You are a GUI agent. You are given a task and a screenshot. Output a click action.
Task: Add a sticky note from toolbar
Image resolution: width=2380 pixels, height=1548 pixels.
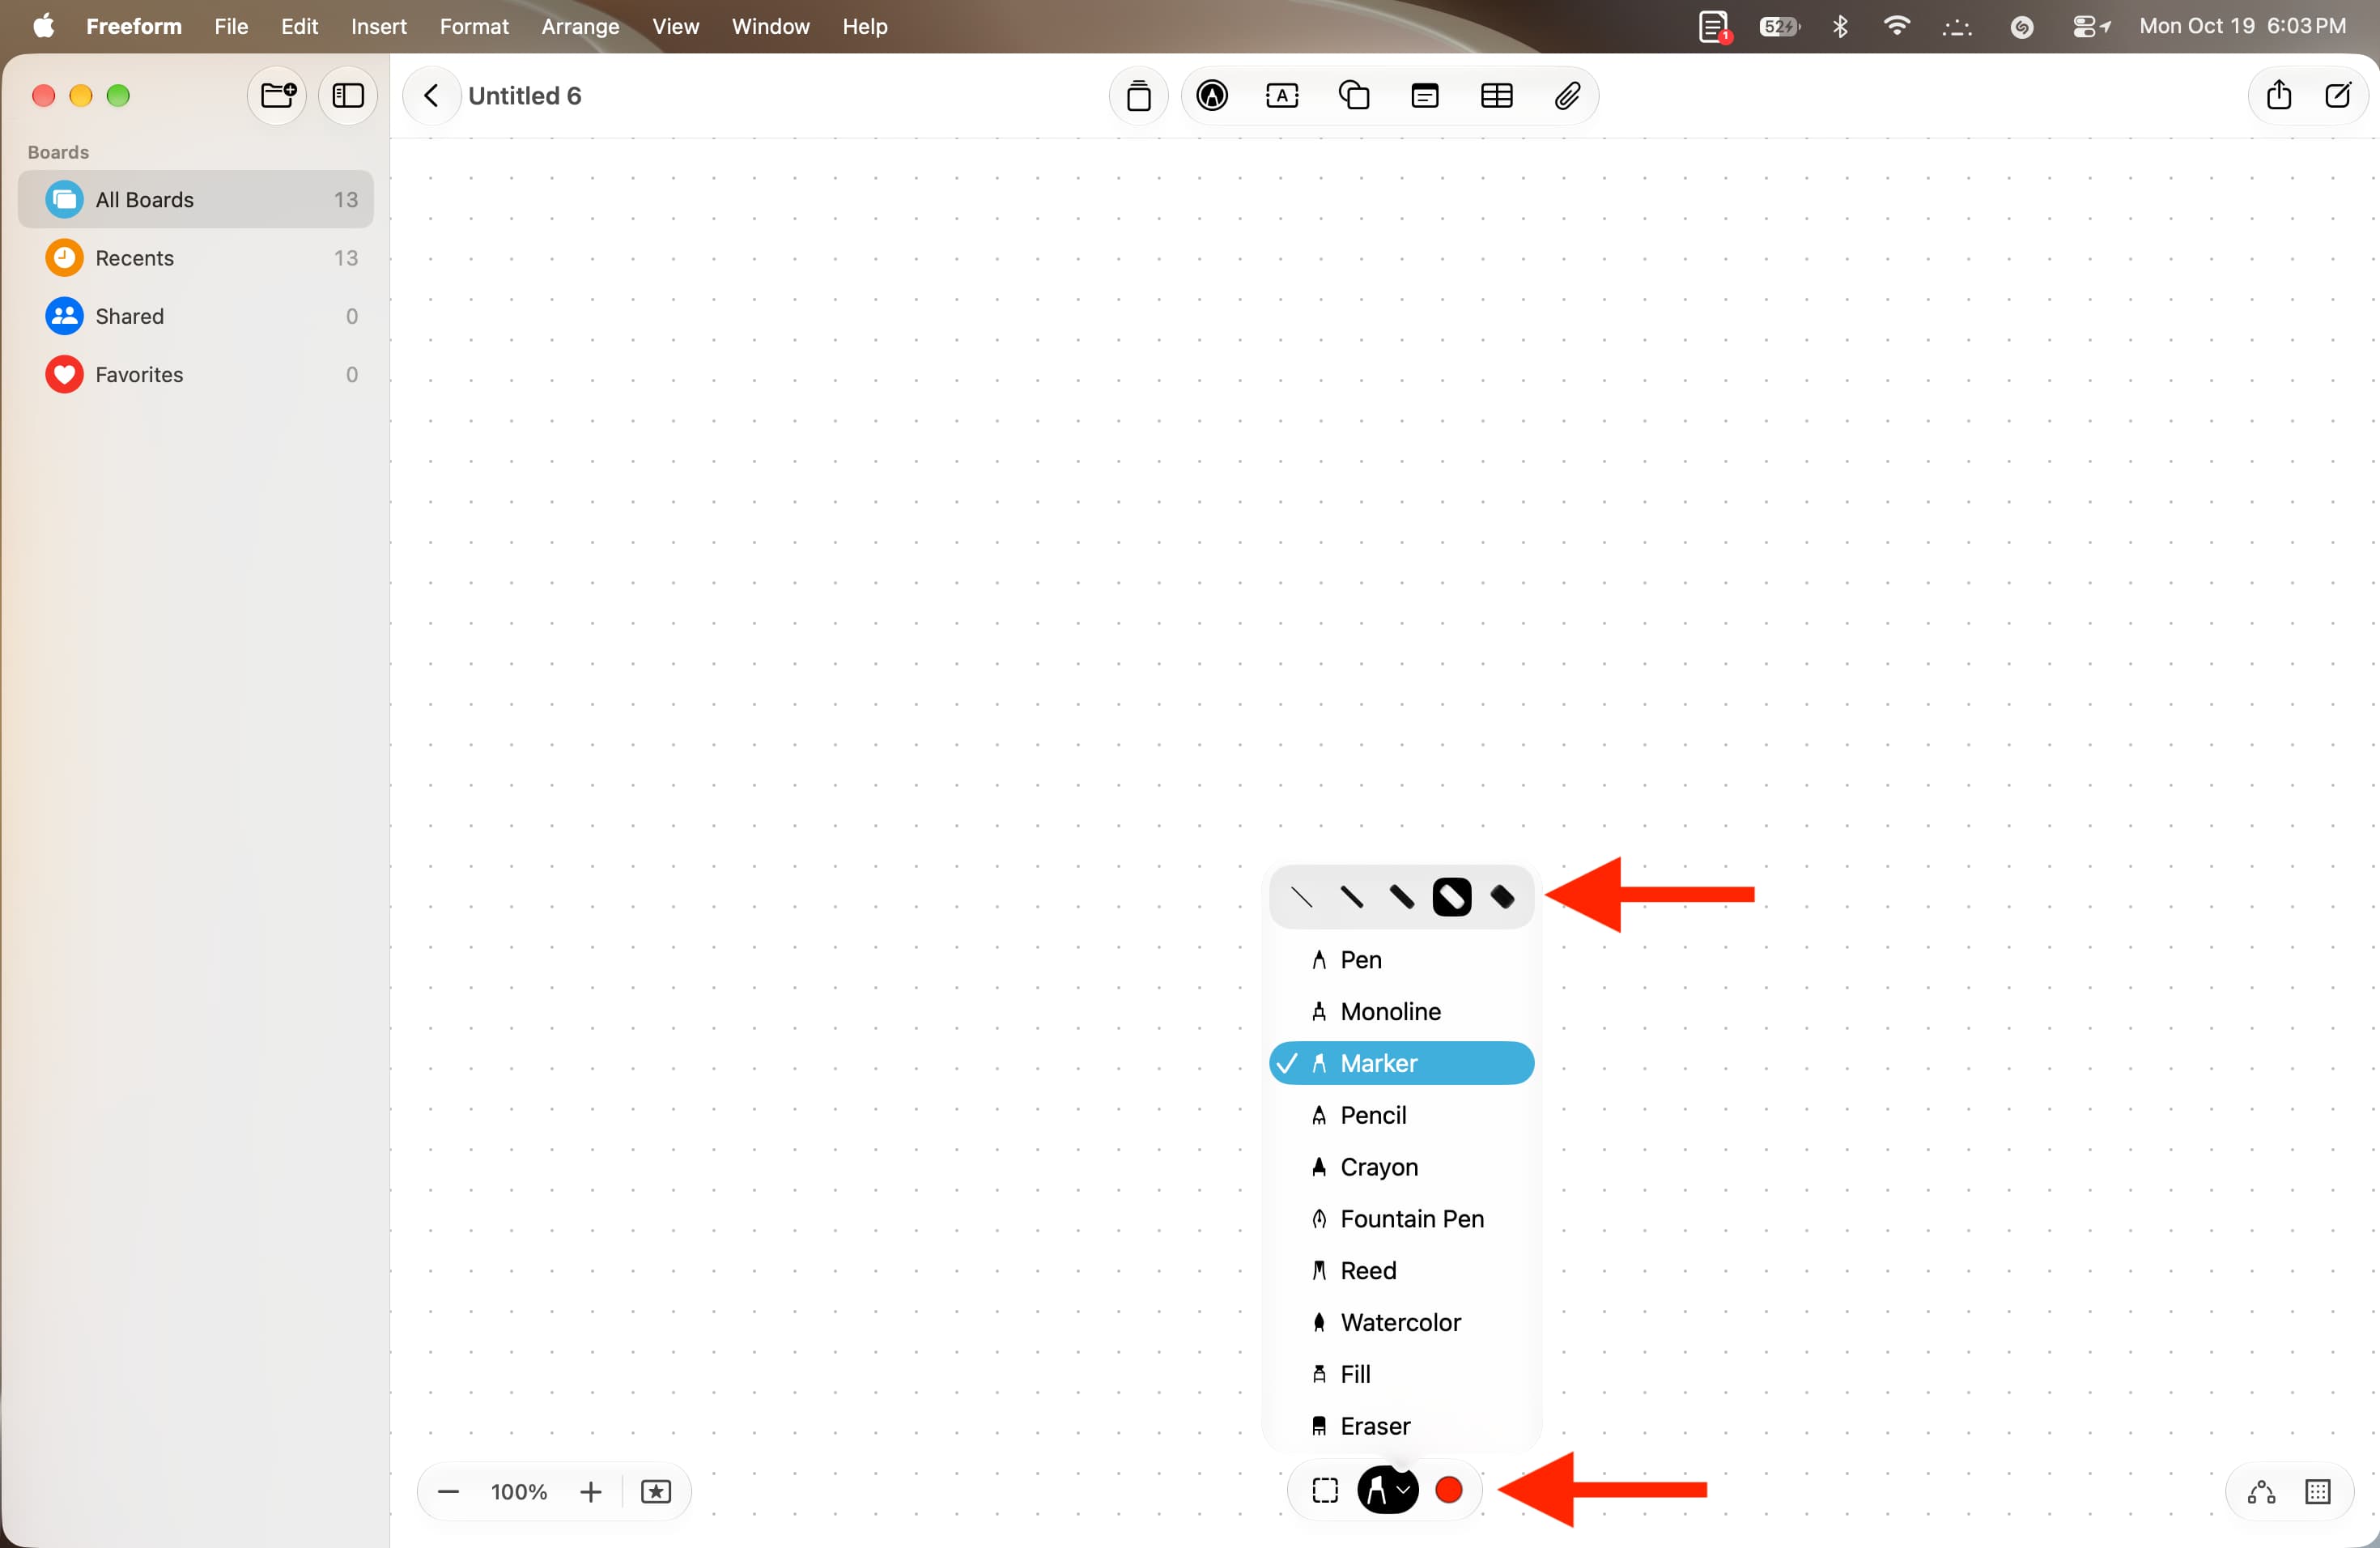1424,96
